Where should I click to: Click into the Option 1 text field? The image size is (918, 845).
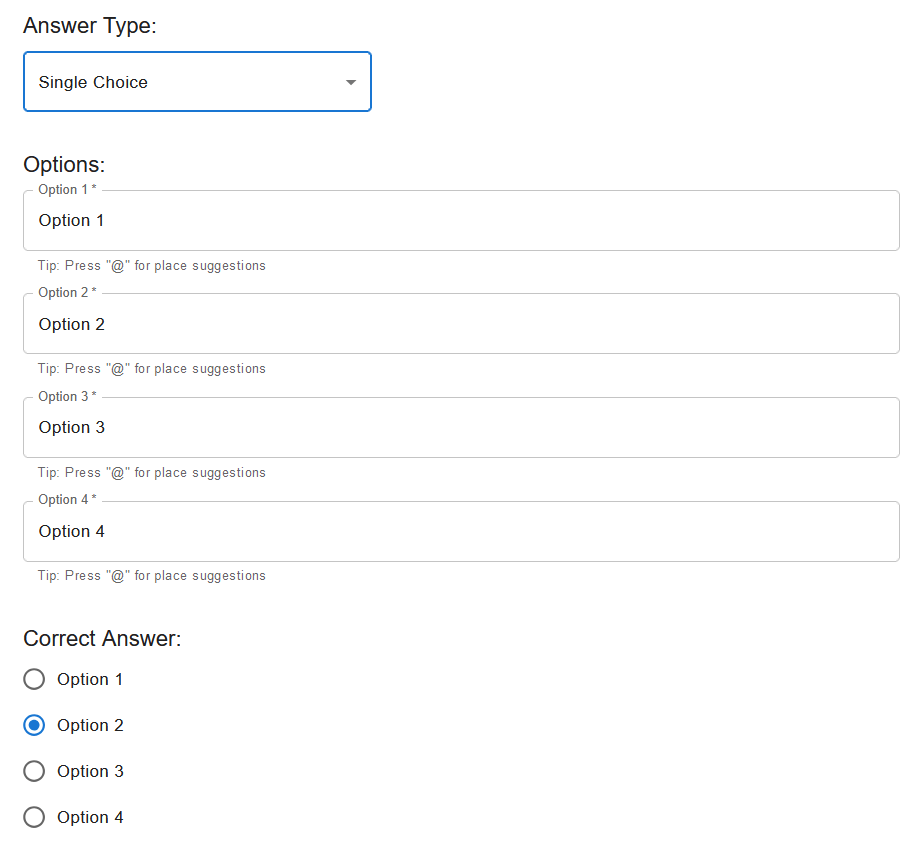tap(460, 221)
